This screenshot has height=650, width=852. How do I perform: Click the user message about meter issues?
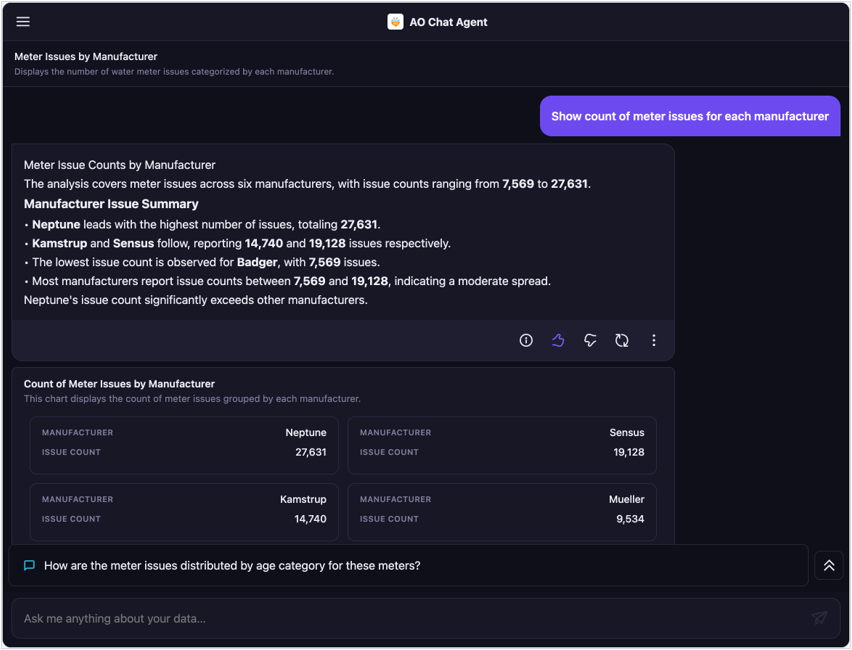690,116
